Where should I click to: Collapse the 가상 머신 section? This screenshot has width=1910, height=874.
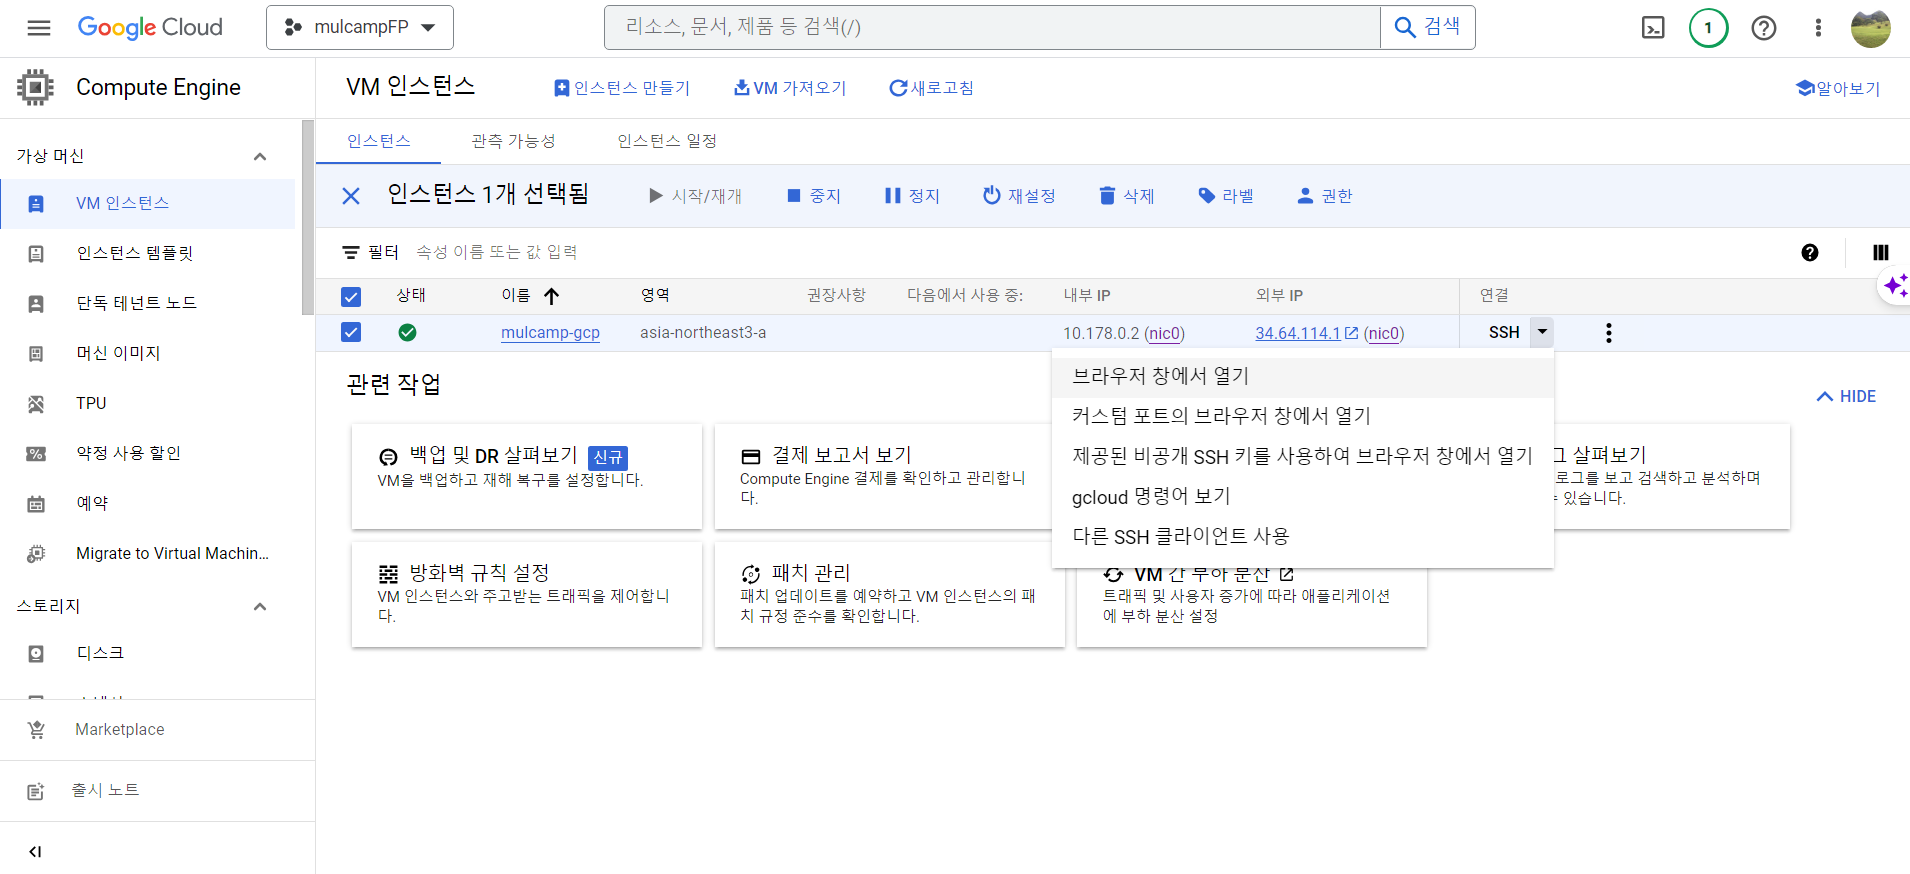(x=260, y=156)
